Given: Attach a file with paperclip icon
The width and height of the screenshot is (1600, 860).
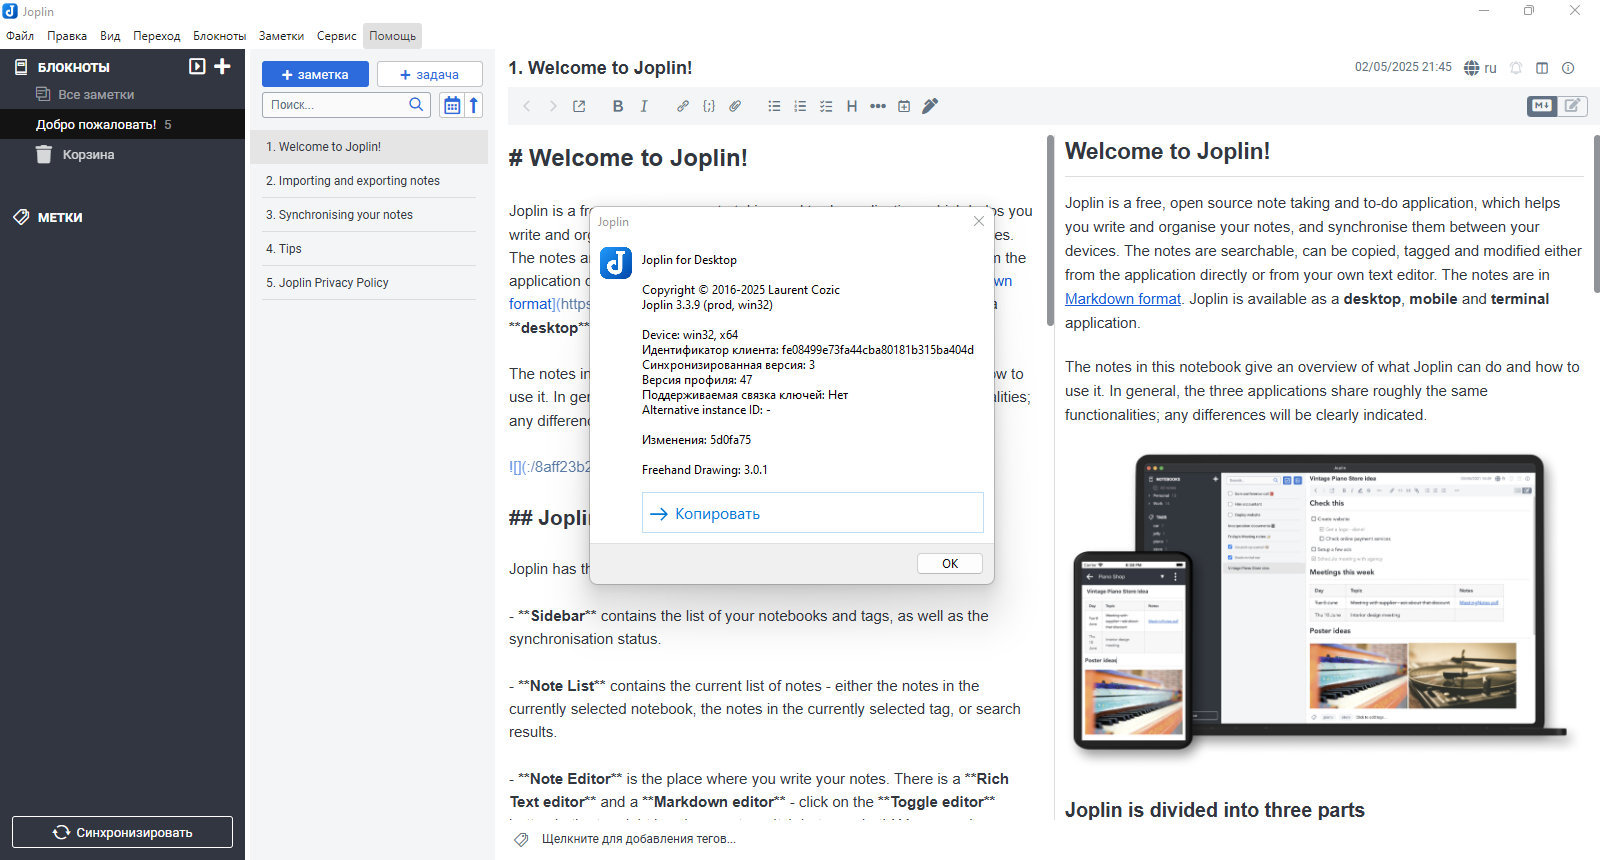Looking at the screenshot, I should coord(735,106).
